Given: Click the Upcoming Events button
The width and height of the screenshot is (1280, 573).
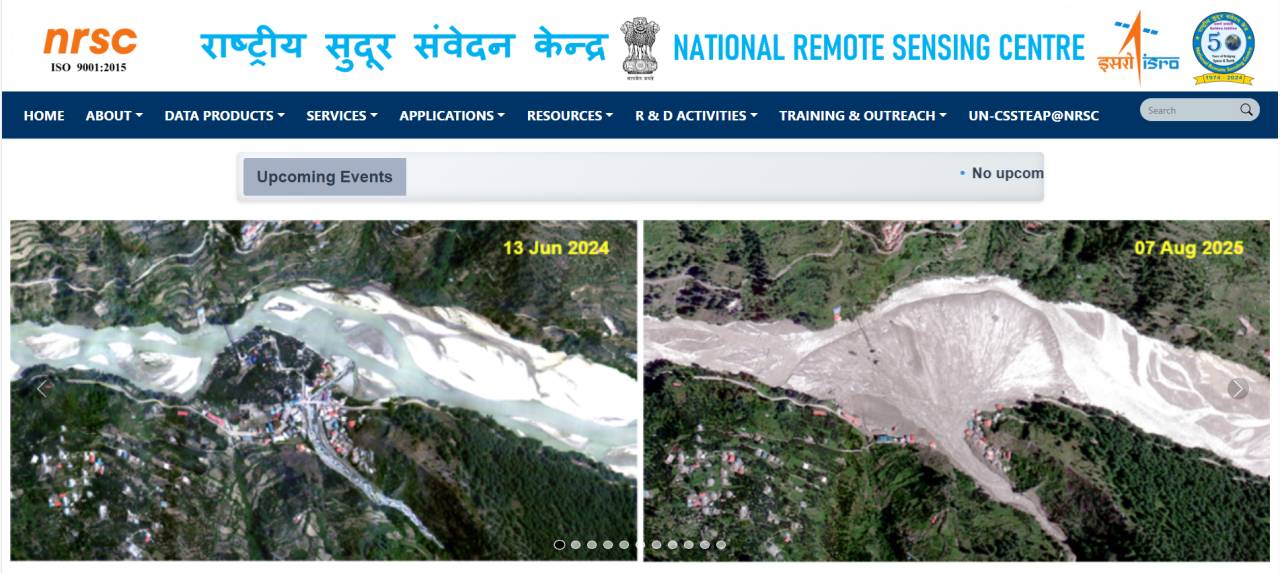Looking at the screenshot, I should [x=324, y=177].
